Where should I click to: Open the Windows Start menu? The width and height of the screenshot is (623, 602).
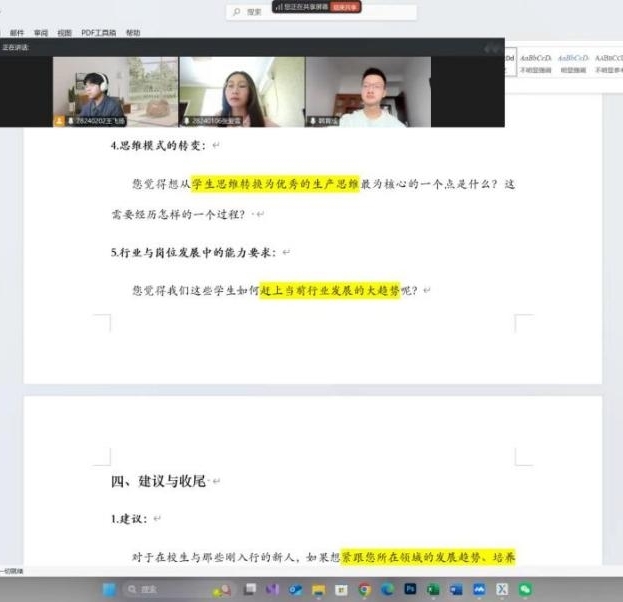108,590
